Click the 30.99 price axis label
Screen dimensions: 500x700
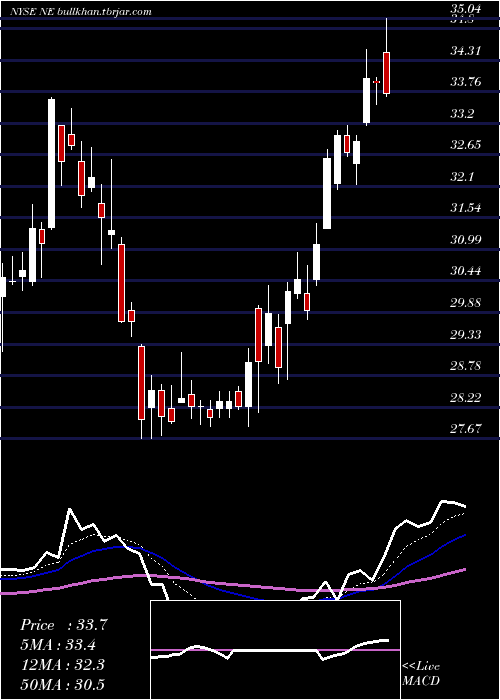(x=466, y=240)
